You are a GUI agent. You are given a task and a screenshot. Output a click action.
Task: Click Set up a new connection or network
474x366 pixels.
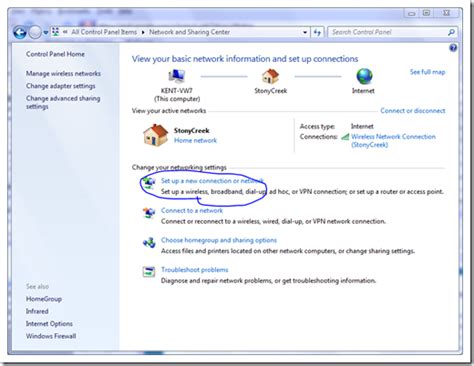click(x=212, y=181)
